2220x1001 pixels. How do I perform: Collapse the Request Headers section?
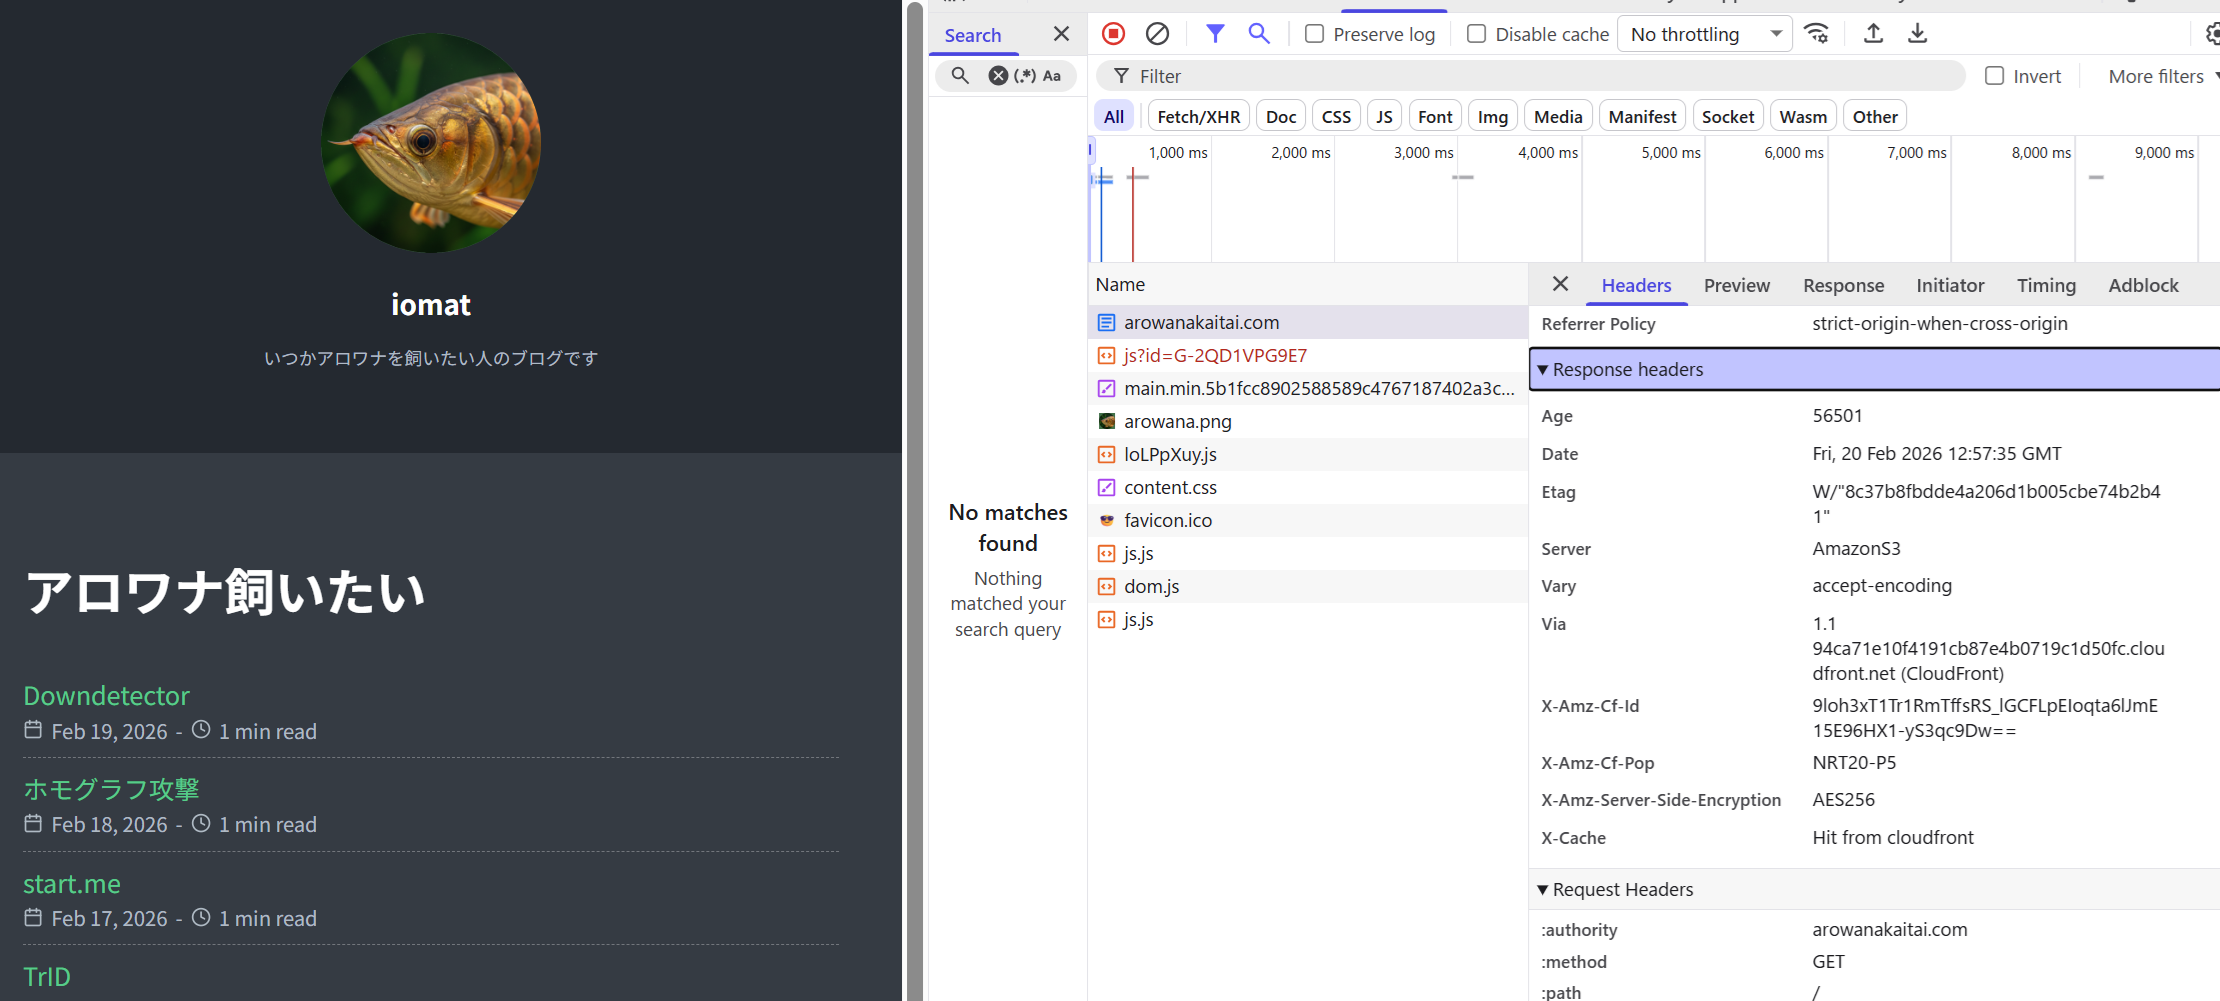pyautogui.click(x=1543, y=890)
